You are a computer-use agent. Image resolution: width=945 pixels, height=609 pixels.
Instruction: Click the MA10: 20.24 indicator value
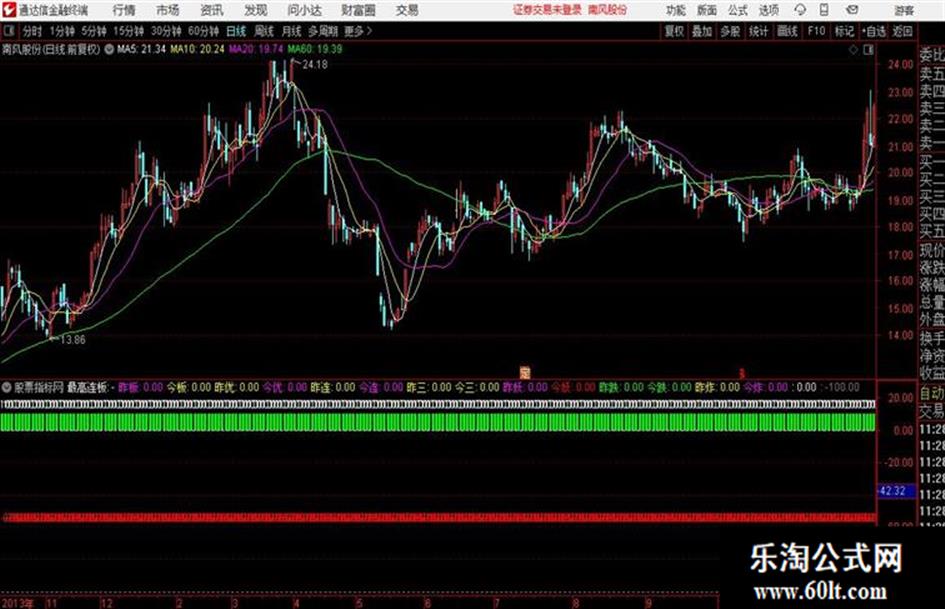(197, 49)
